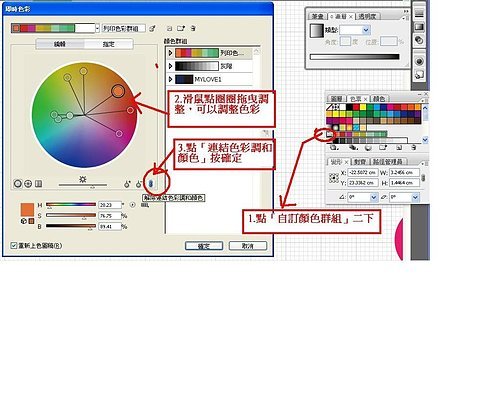Expand the 灰階 grayscale color group triangle

pos(170,66)
